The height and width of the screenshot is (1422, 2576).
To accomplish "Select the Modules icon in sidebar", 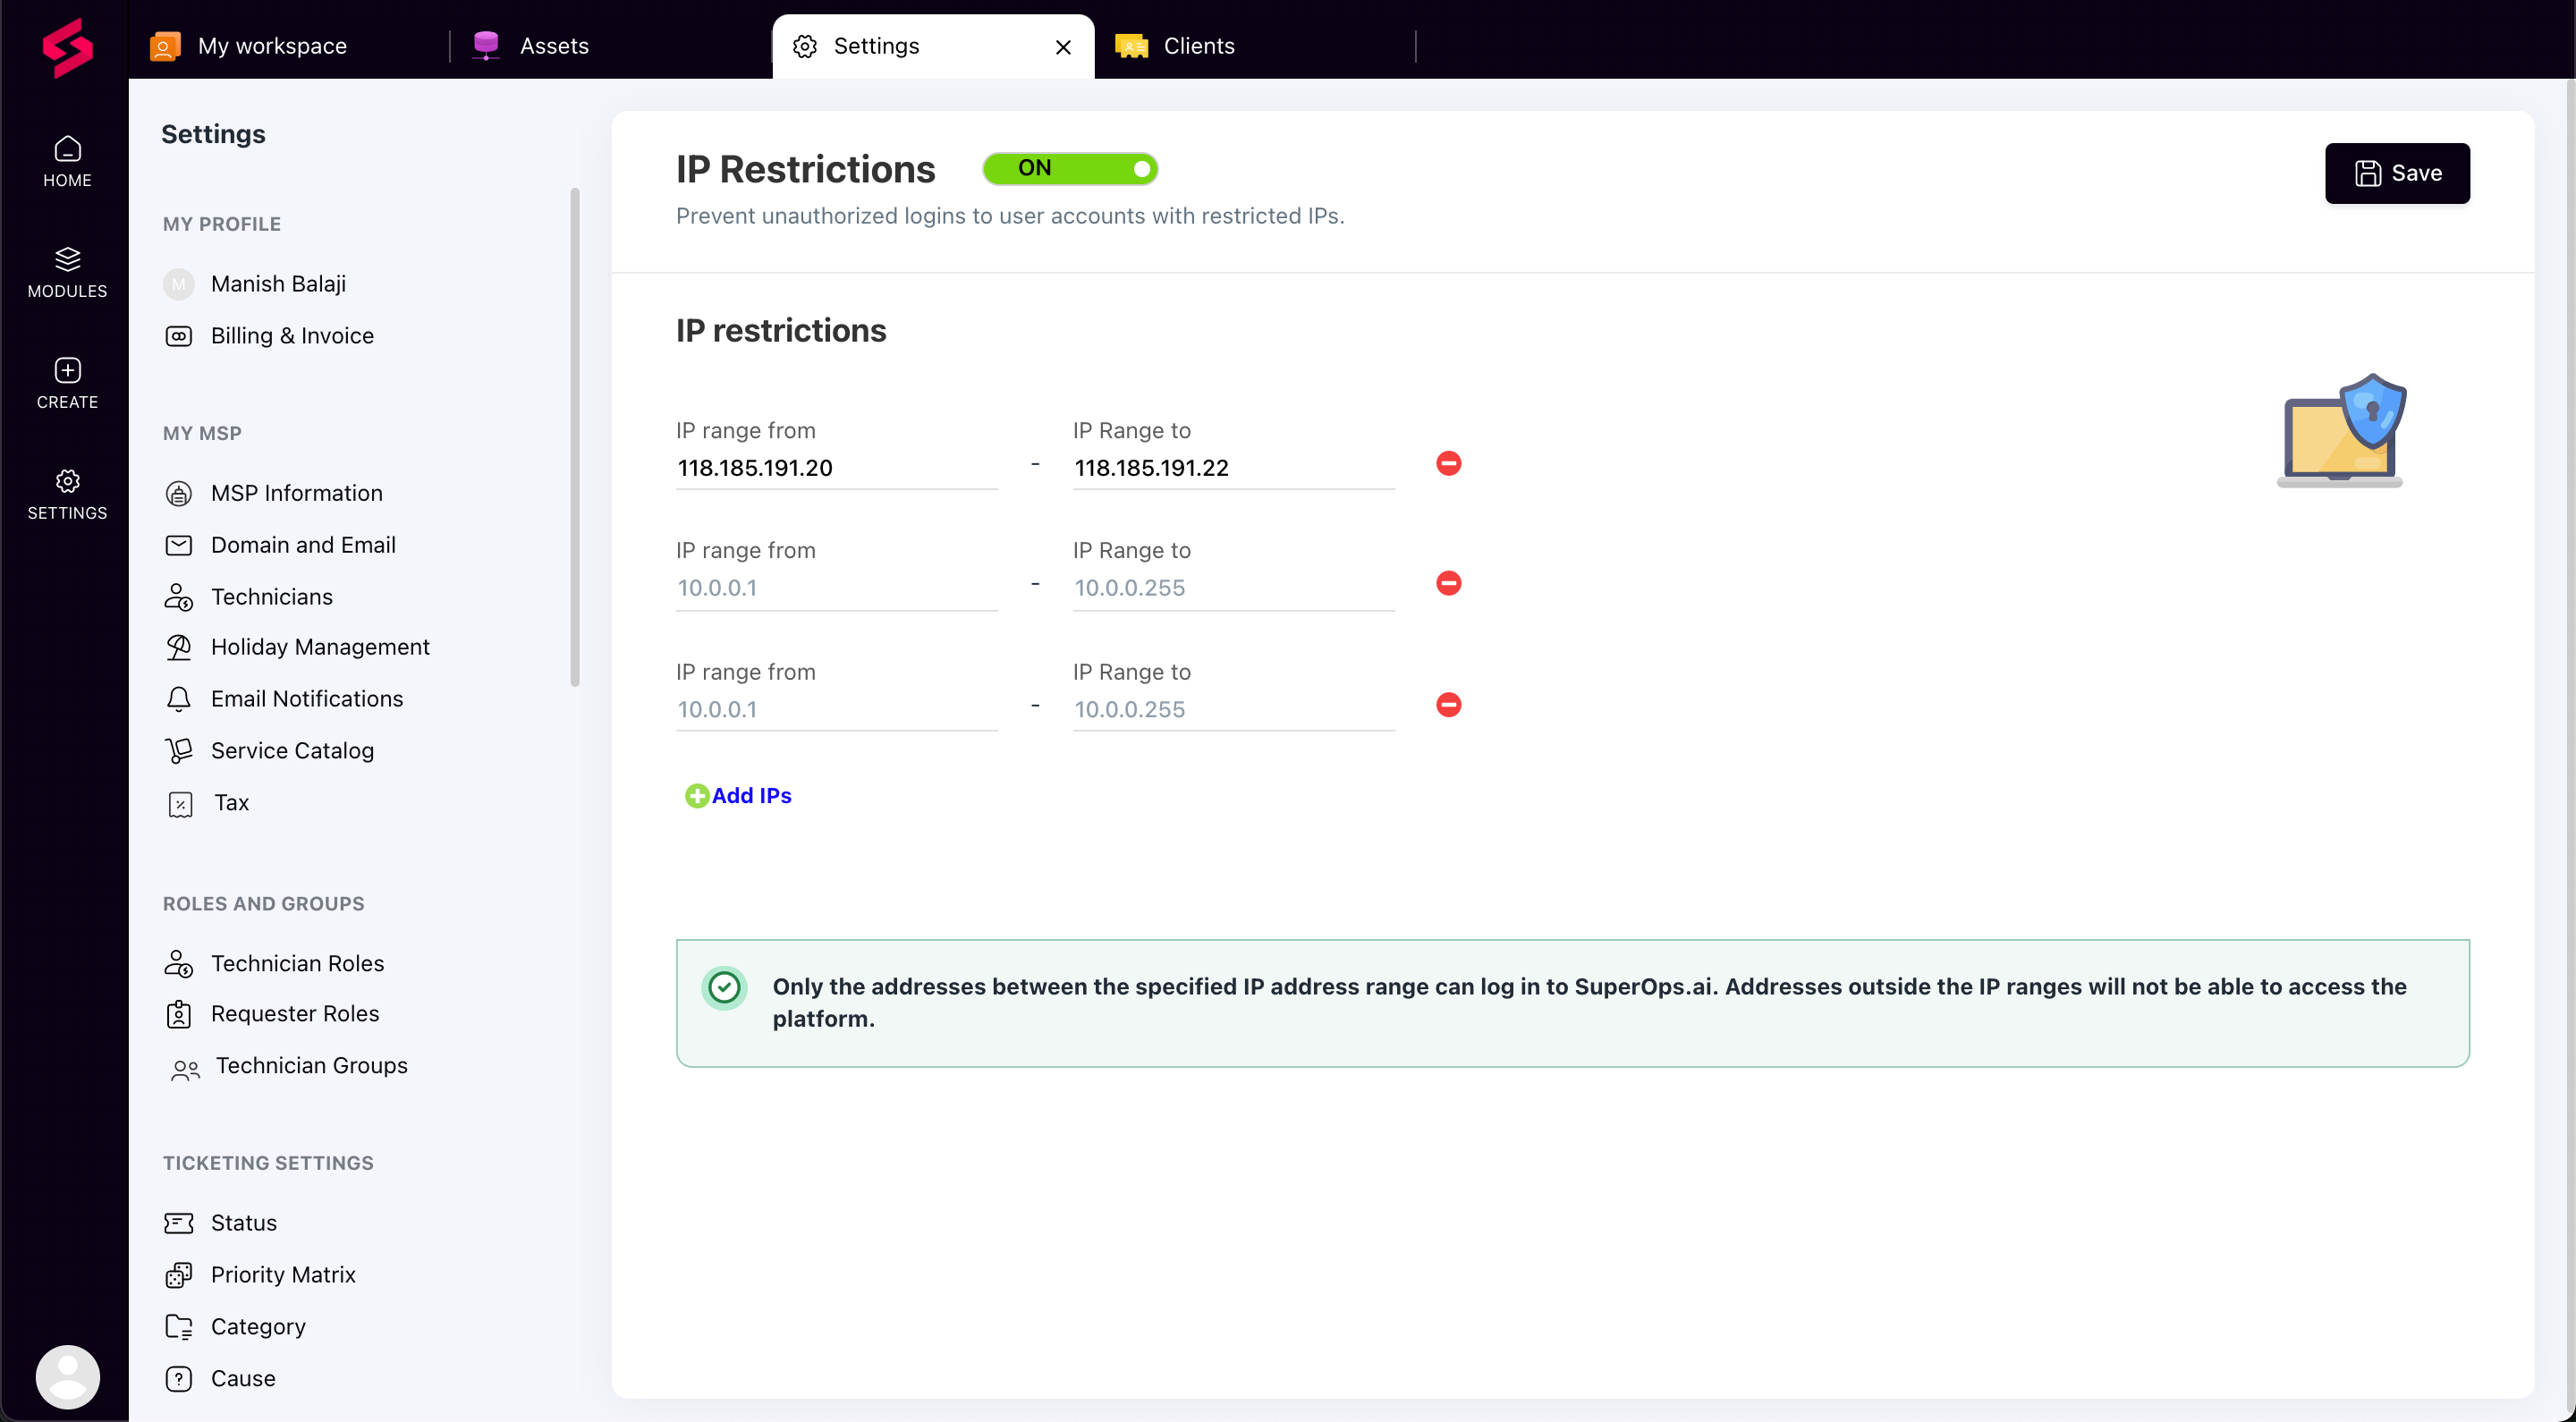I will pos(67,270).
